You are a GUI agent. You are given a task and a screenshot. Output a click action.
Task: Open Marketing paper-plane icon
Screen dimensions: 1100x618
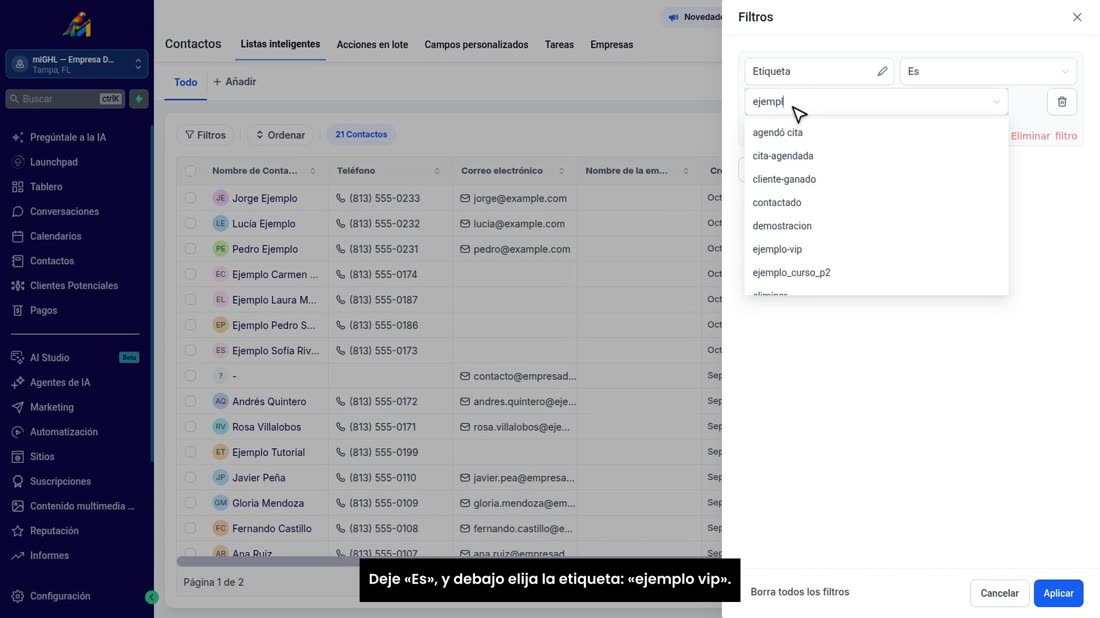[18, 407]
